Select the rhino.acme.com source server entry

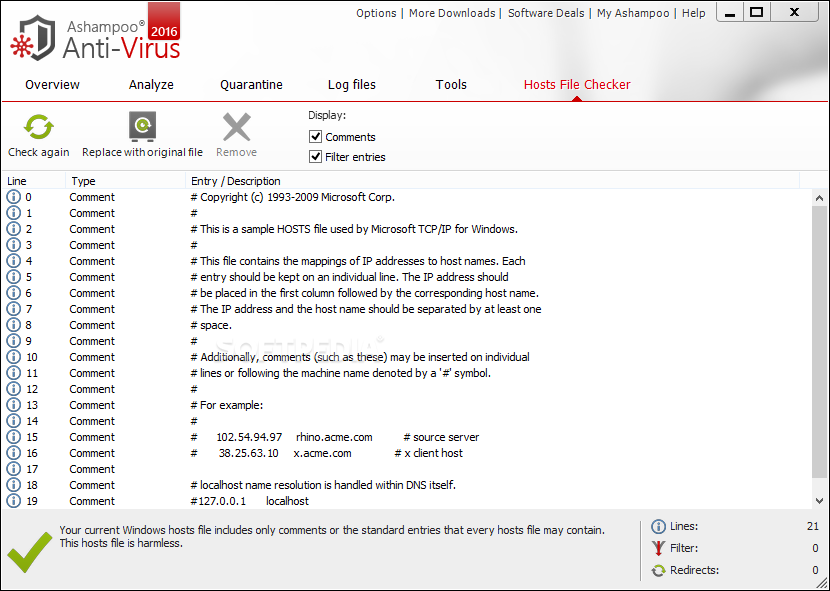click(x=335, y=437)
